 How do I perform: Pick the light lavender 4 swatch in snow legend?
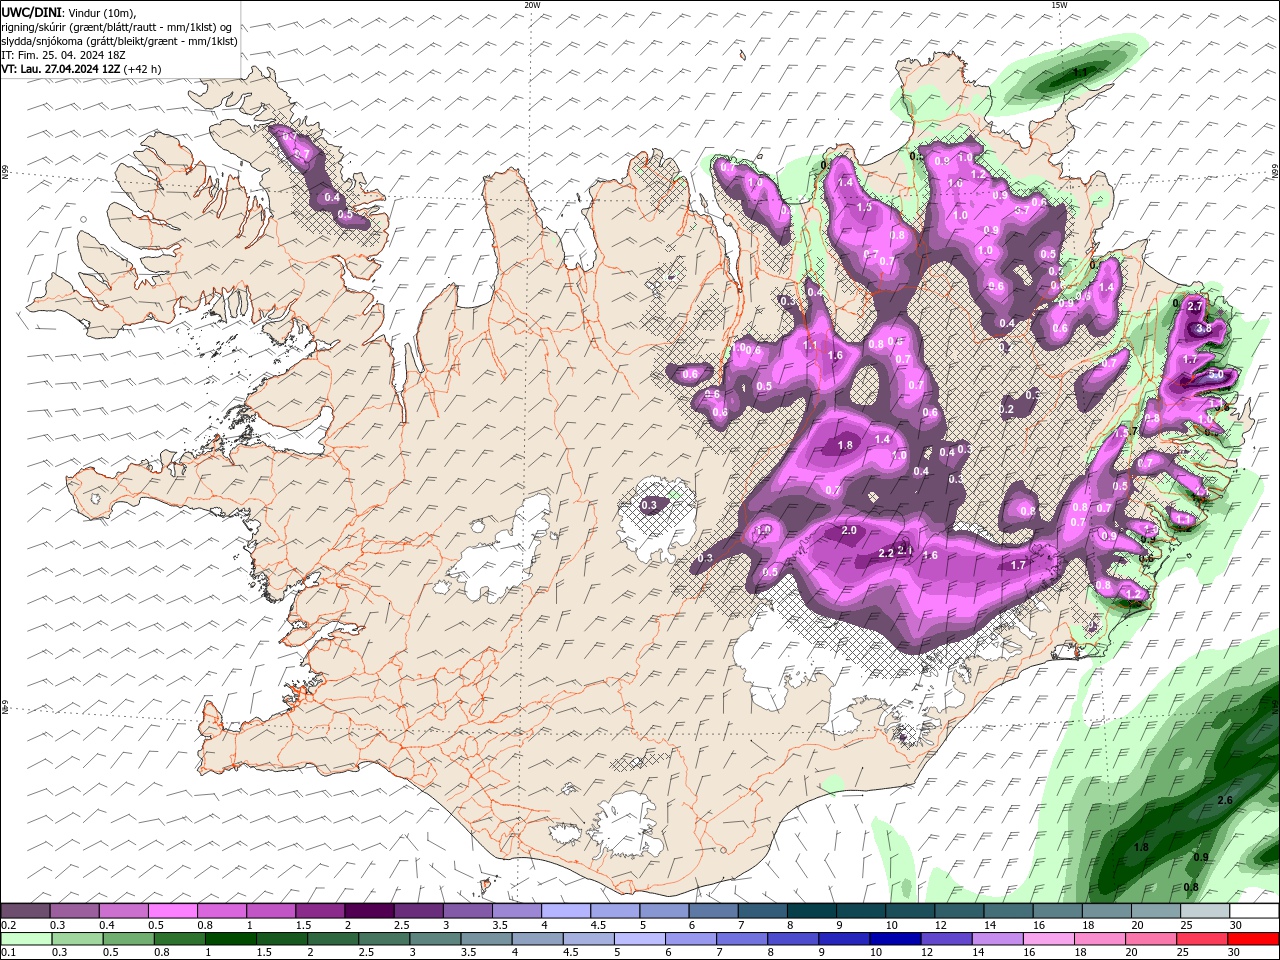pos(565,911)
